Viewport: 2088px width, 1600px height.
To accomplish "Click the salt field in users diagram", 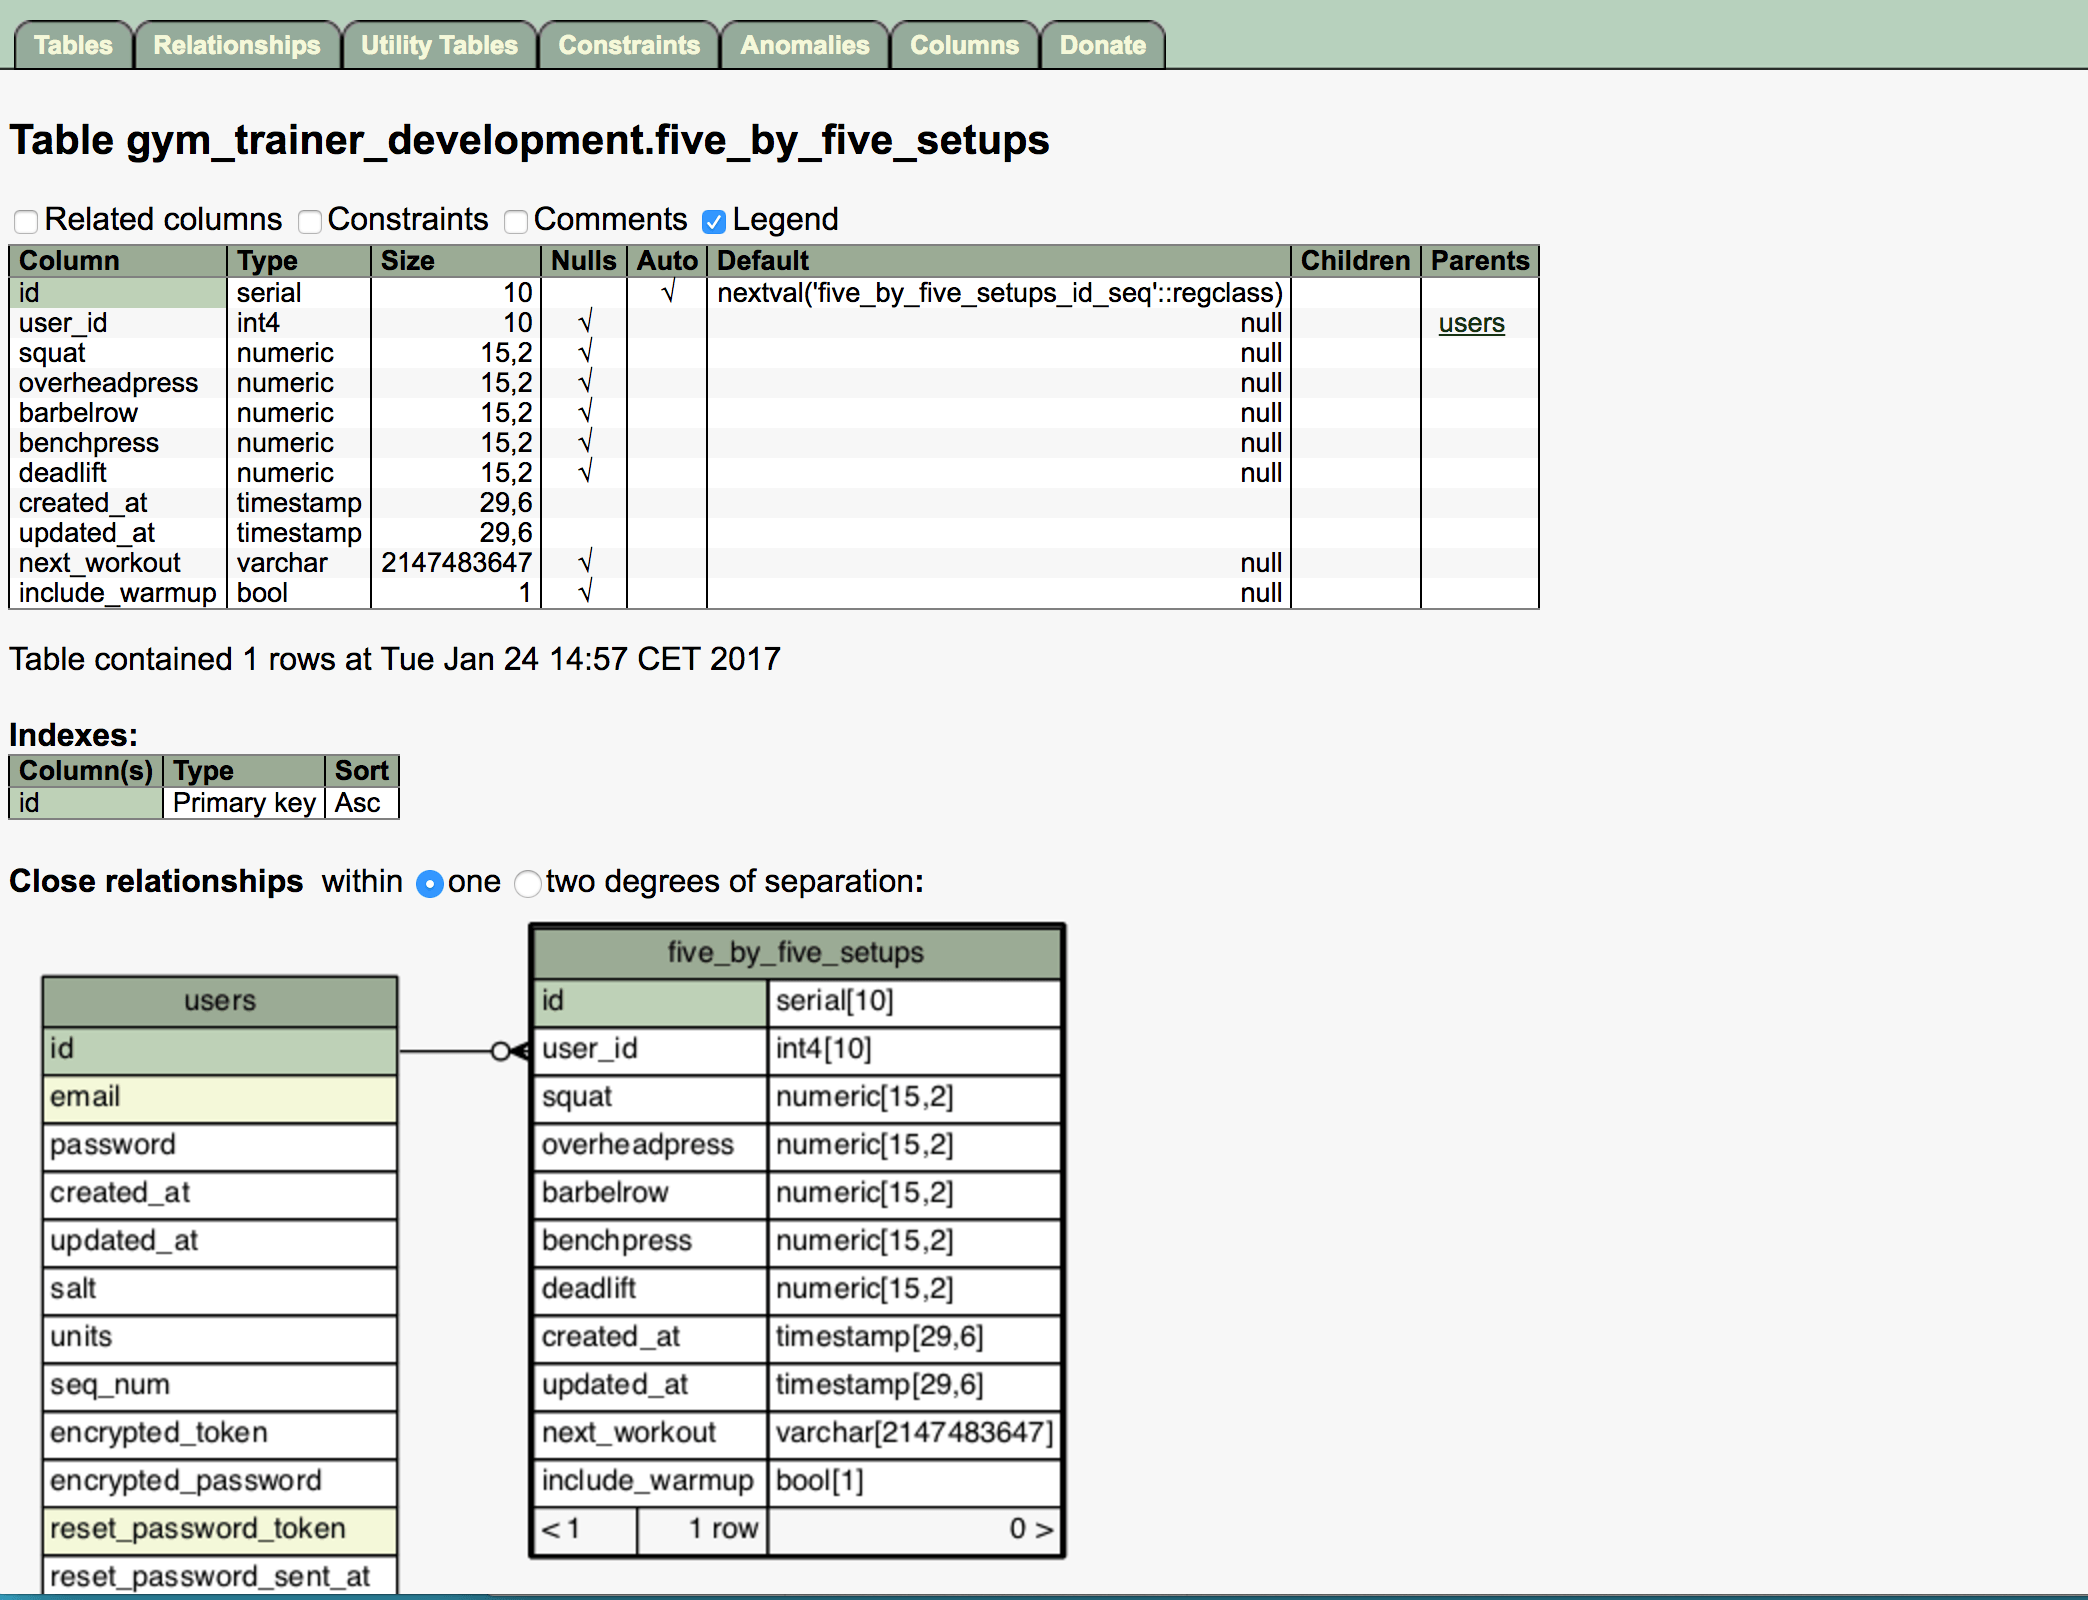I will pyautogui.click(x=220, y=1289).
